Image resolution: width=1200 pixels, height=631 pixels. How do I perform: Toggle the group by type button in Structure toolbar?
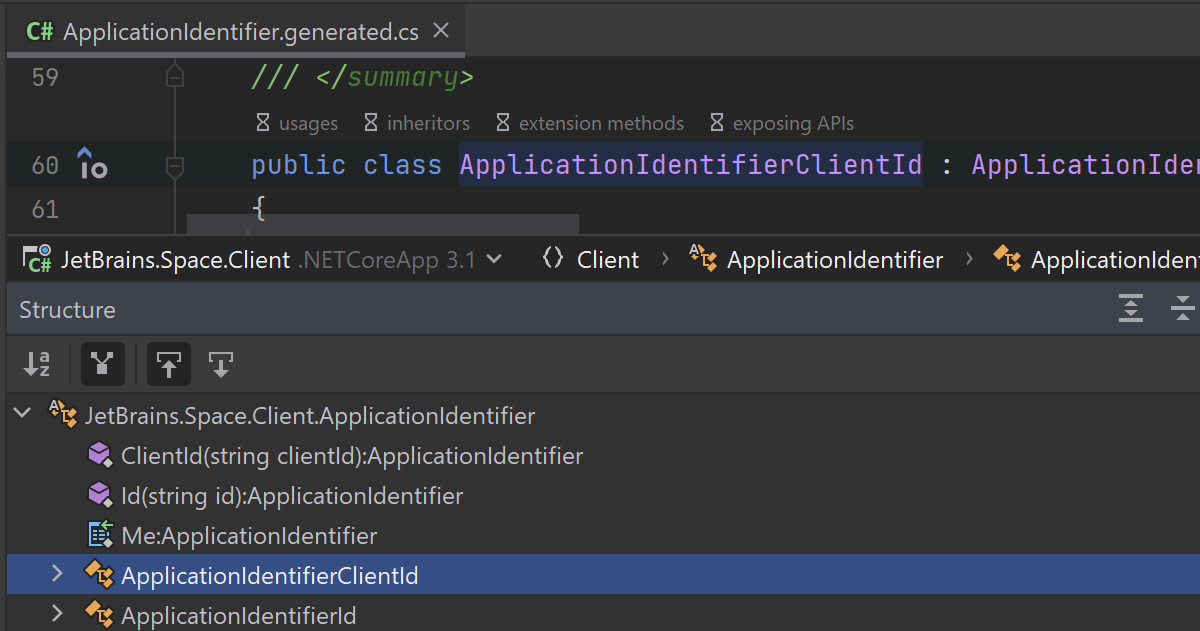(x=102, y=365)
